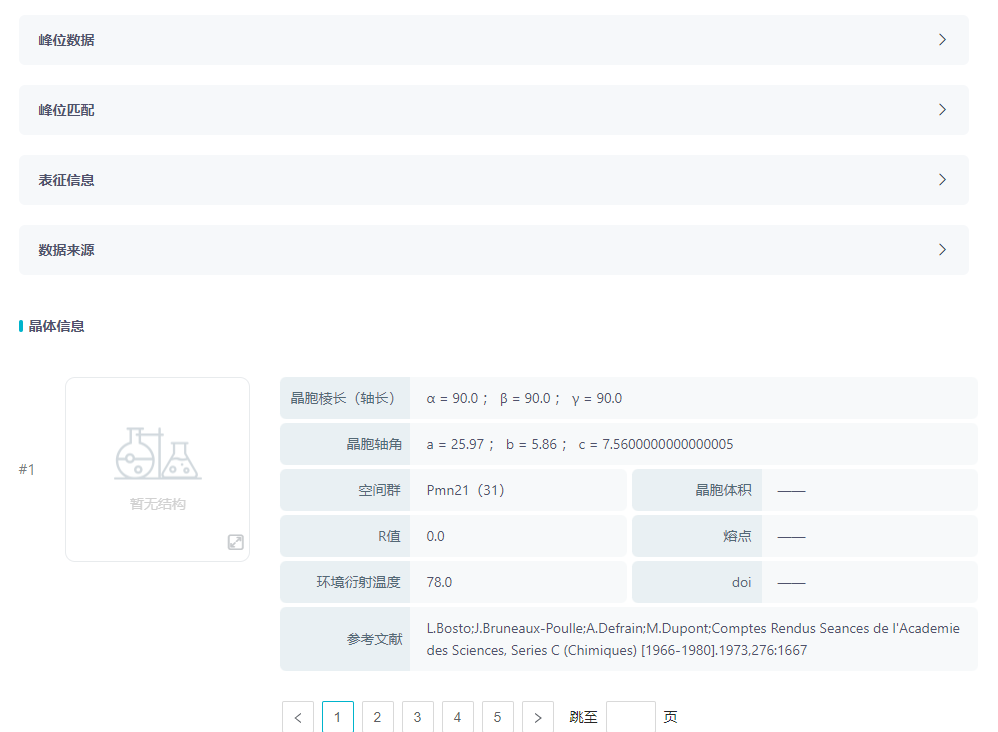
Task: Click the 空间群 label cell
Action: 345,490
